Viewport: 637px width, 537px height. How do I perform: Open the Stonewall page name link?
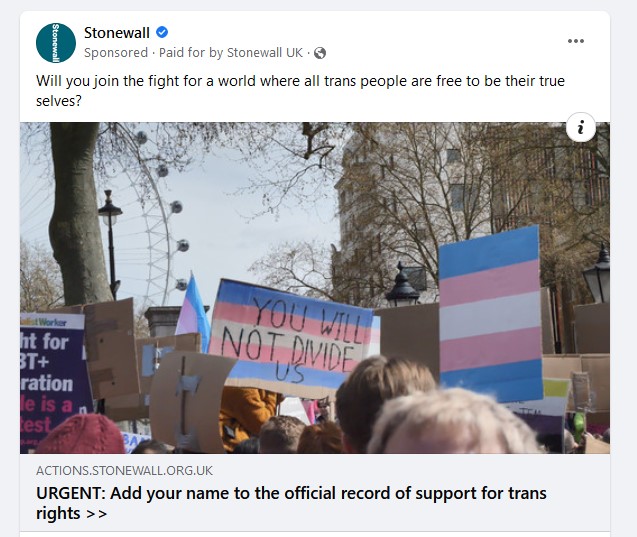(x=117, y=32)
